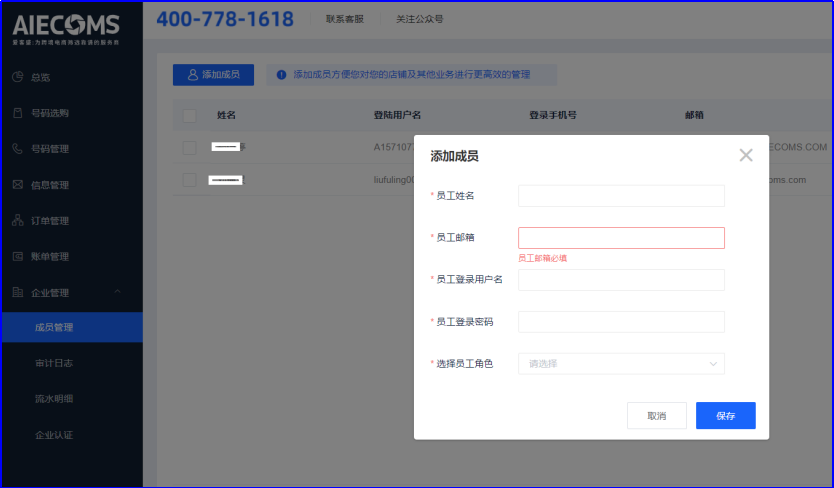Click the 号码选购 clipboard icon

pyautogui.click(x=18, y=113)
